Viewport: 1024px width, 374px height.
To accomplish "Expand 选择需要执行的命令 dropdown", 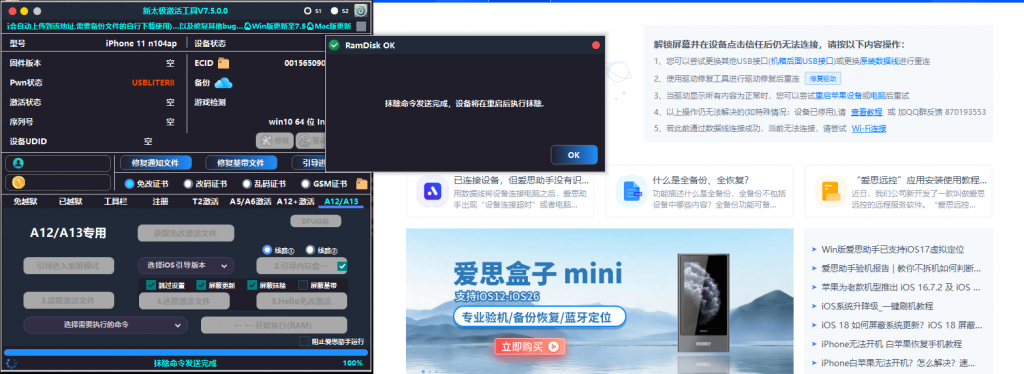I will point(105,325).
